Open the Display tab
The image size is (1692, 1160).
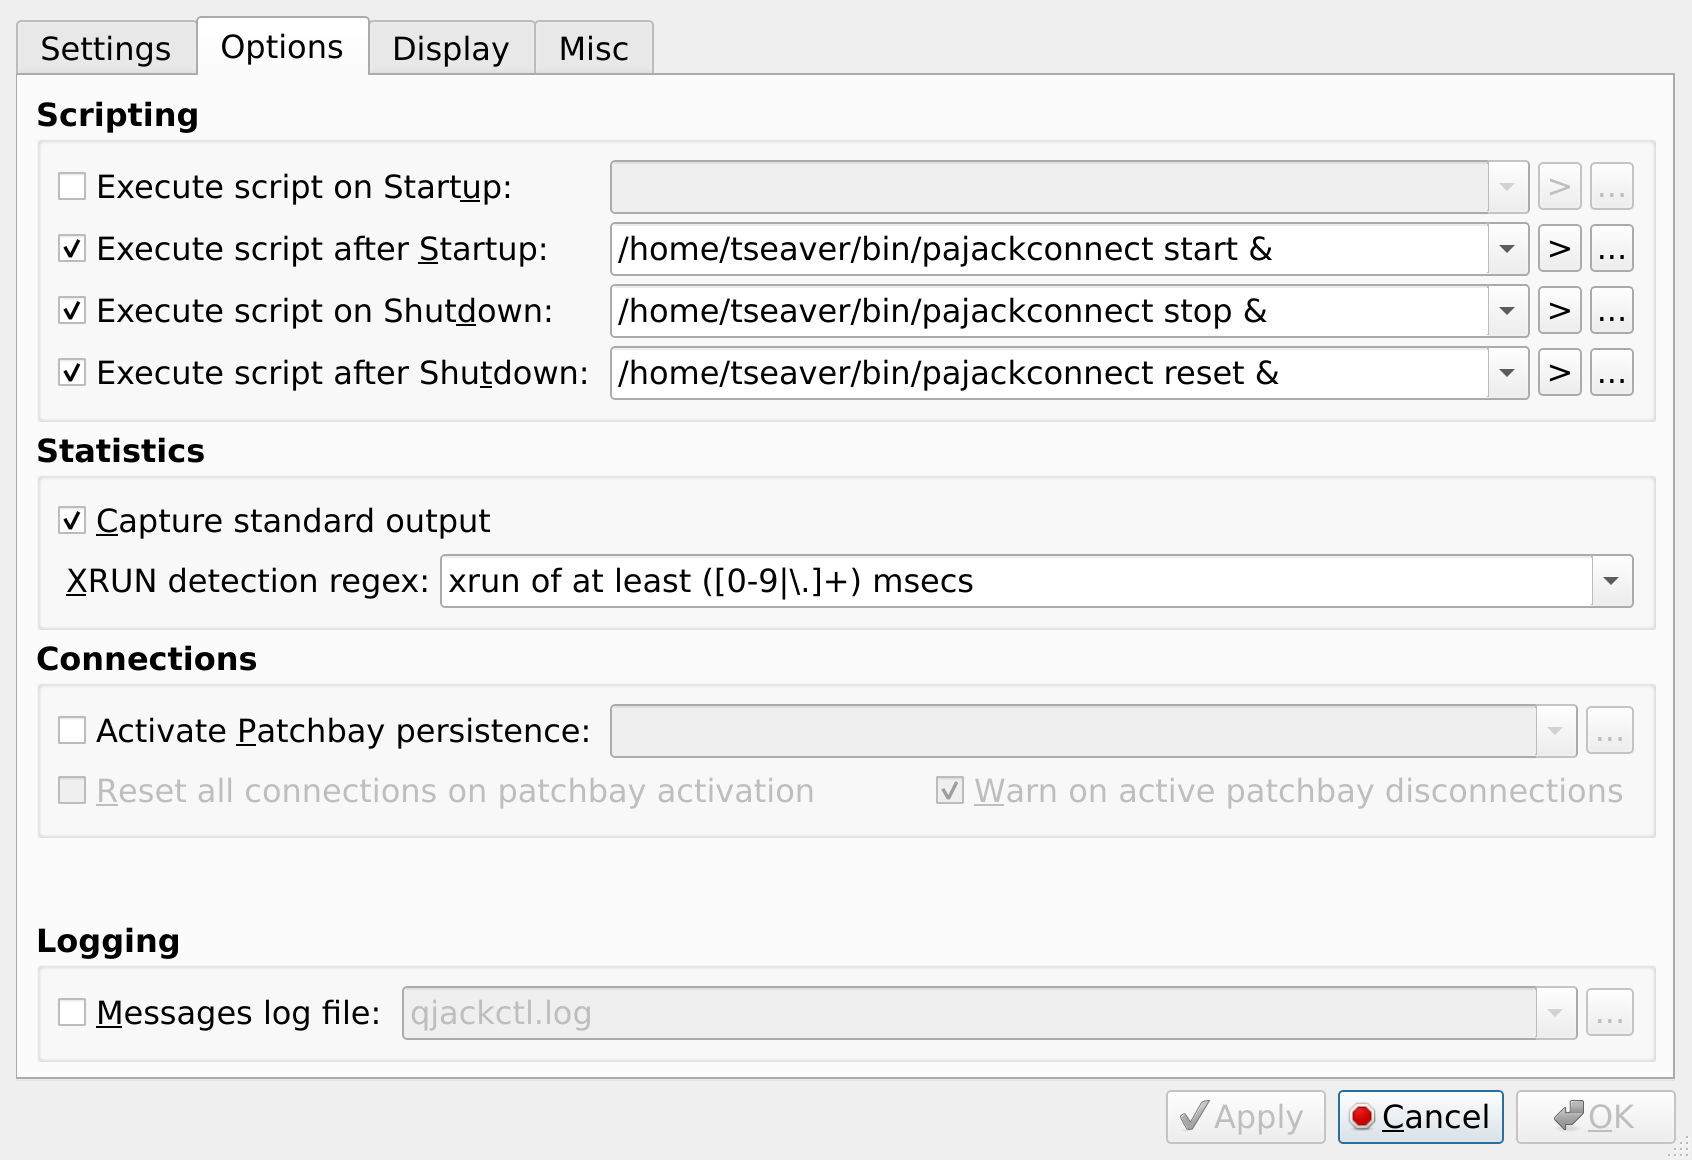[451, 49]
